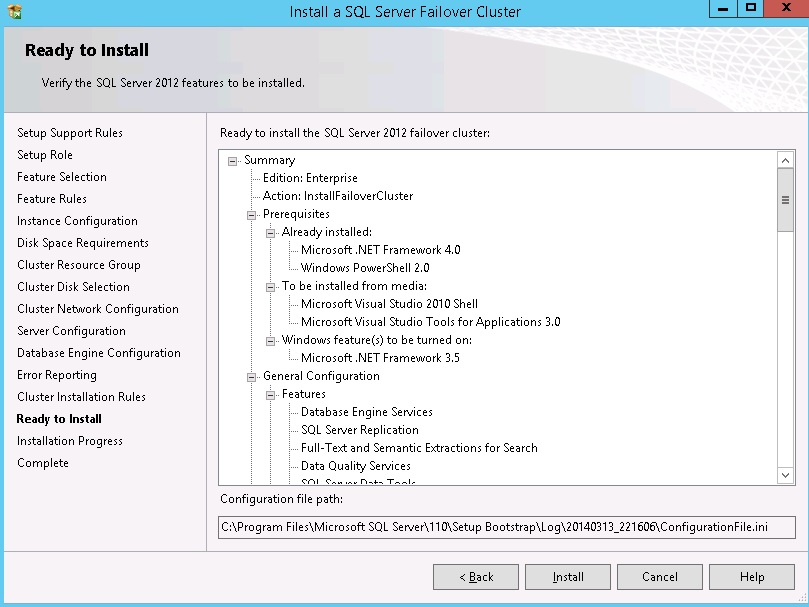The image size is (809, 607).
Task: Go to Setup Role step
Action: point(45,155)
